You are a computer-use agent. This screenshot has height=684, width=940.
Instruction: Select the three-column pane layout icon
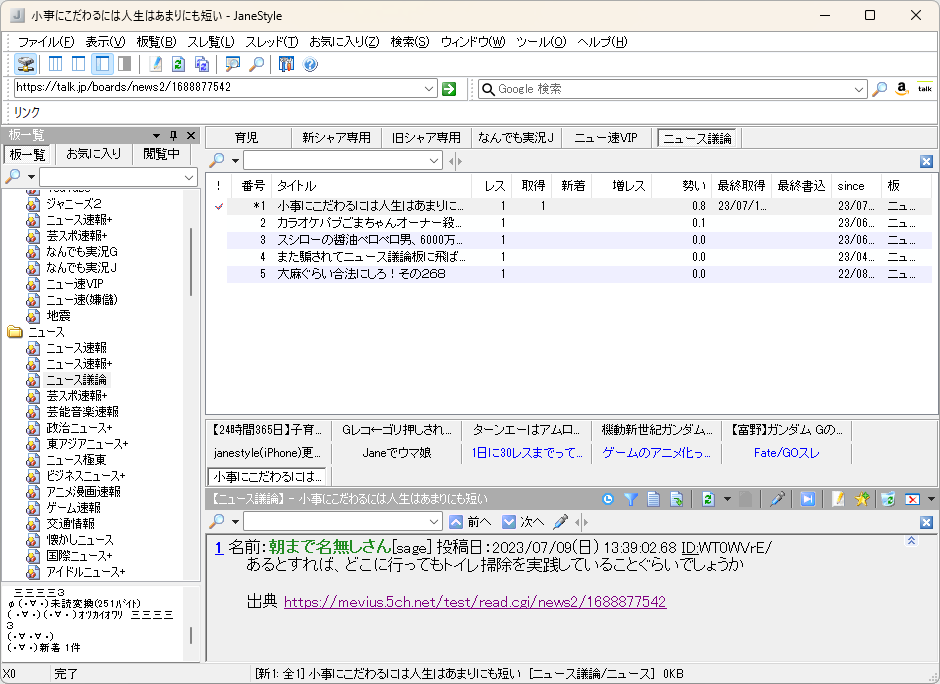pos(55,64)
